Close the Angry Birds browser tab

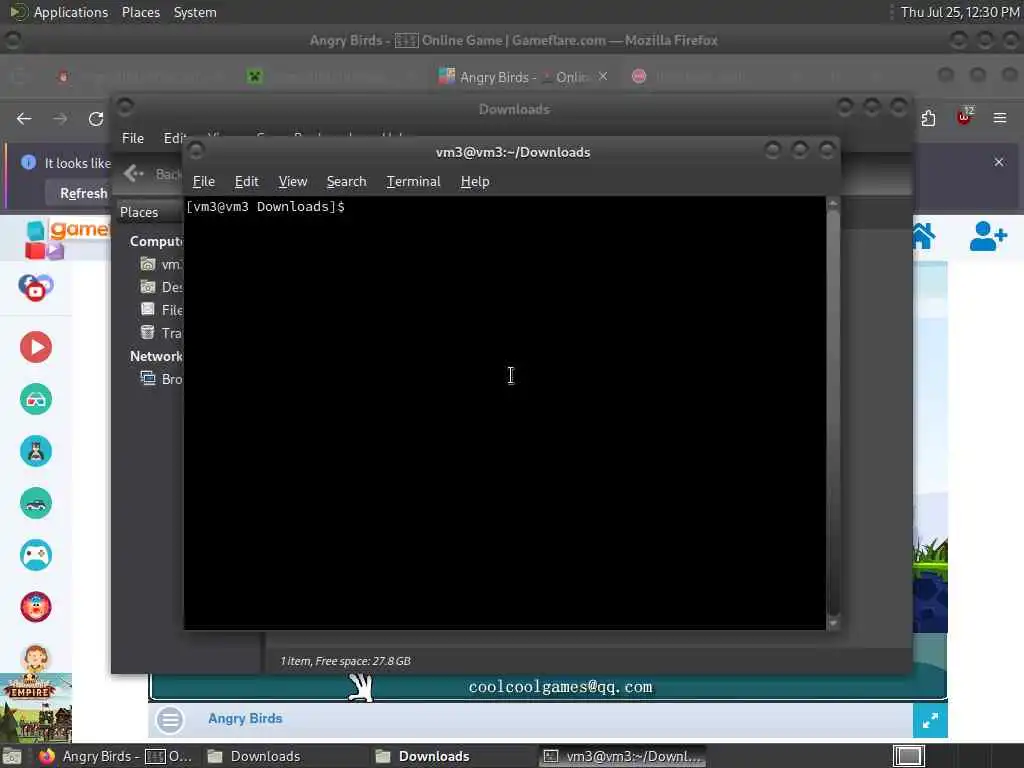tap(603, 76)
